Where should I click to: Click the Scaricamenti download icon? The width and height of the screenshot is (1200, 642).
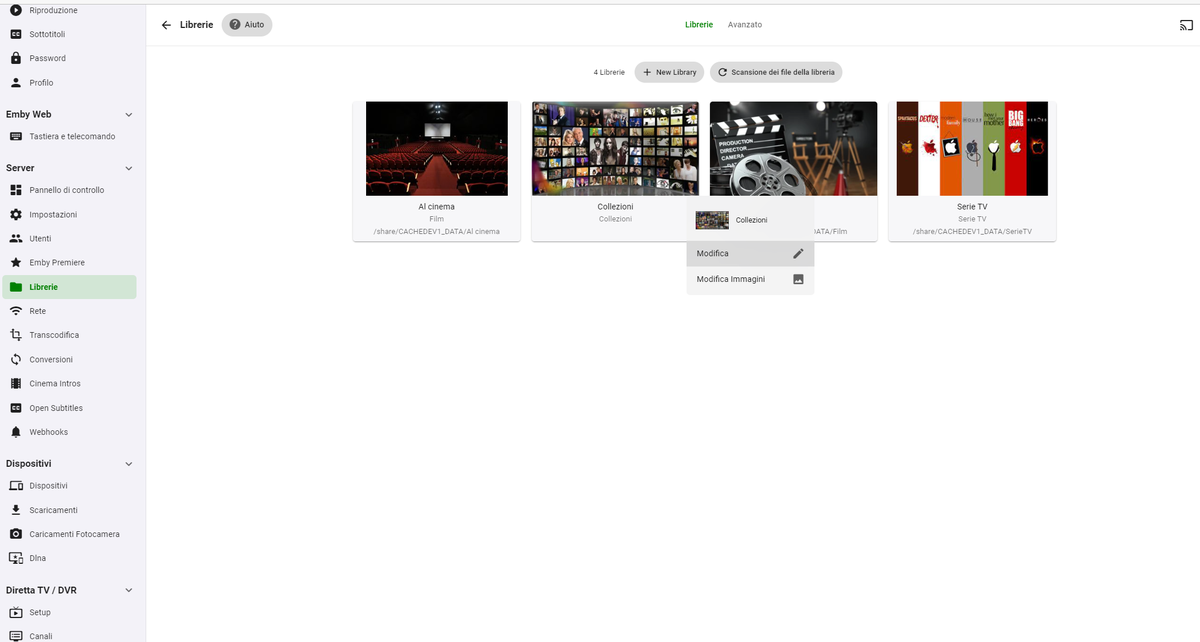16,510
